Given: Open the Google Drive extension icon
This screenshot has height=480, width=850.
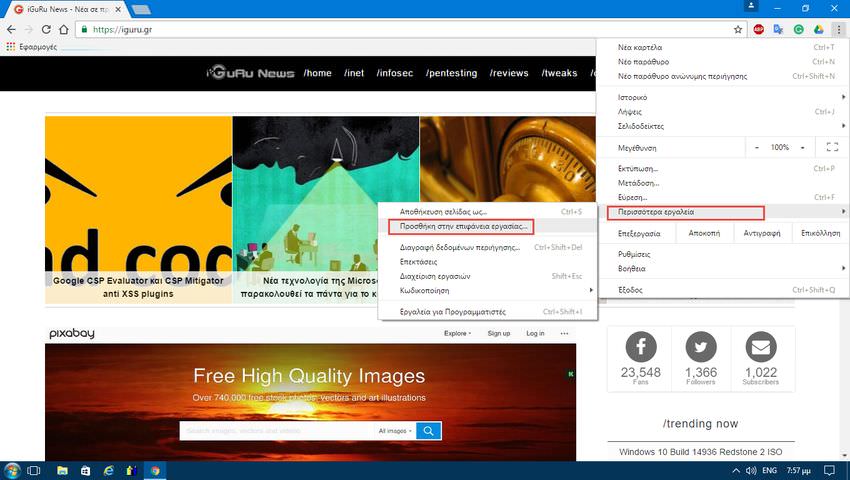Looking at the screenshot, I should point(817,30).
